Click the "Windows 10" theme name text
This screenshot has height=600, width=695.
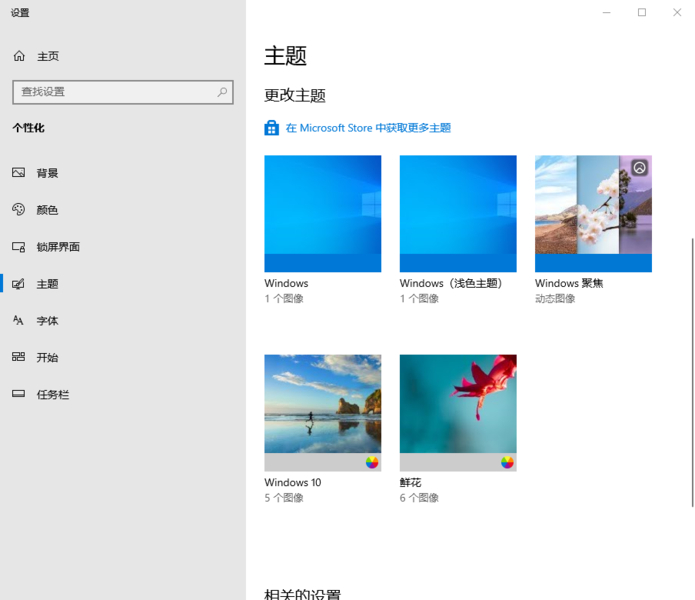[x=293, y=482]
